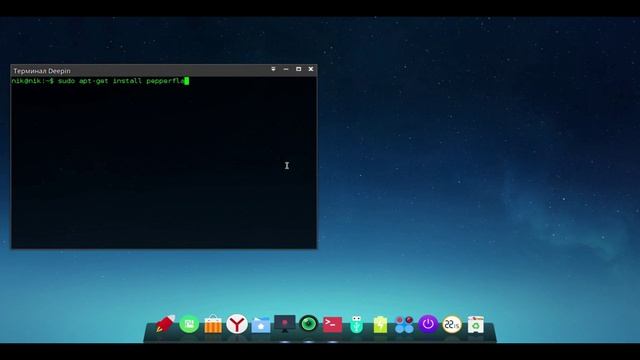Open the blue file manager folder icon

click(x=261, y=325)
